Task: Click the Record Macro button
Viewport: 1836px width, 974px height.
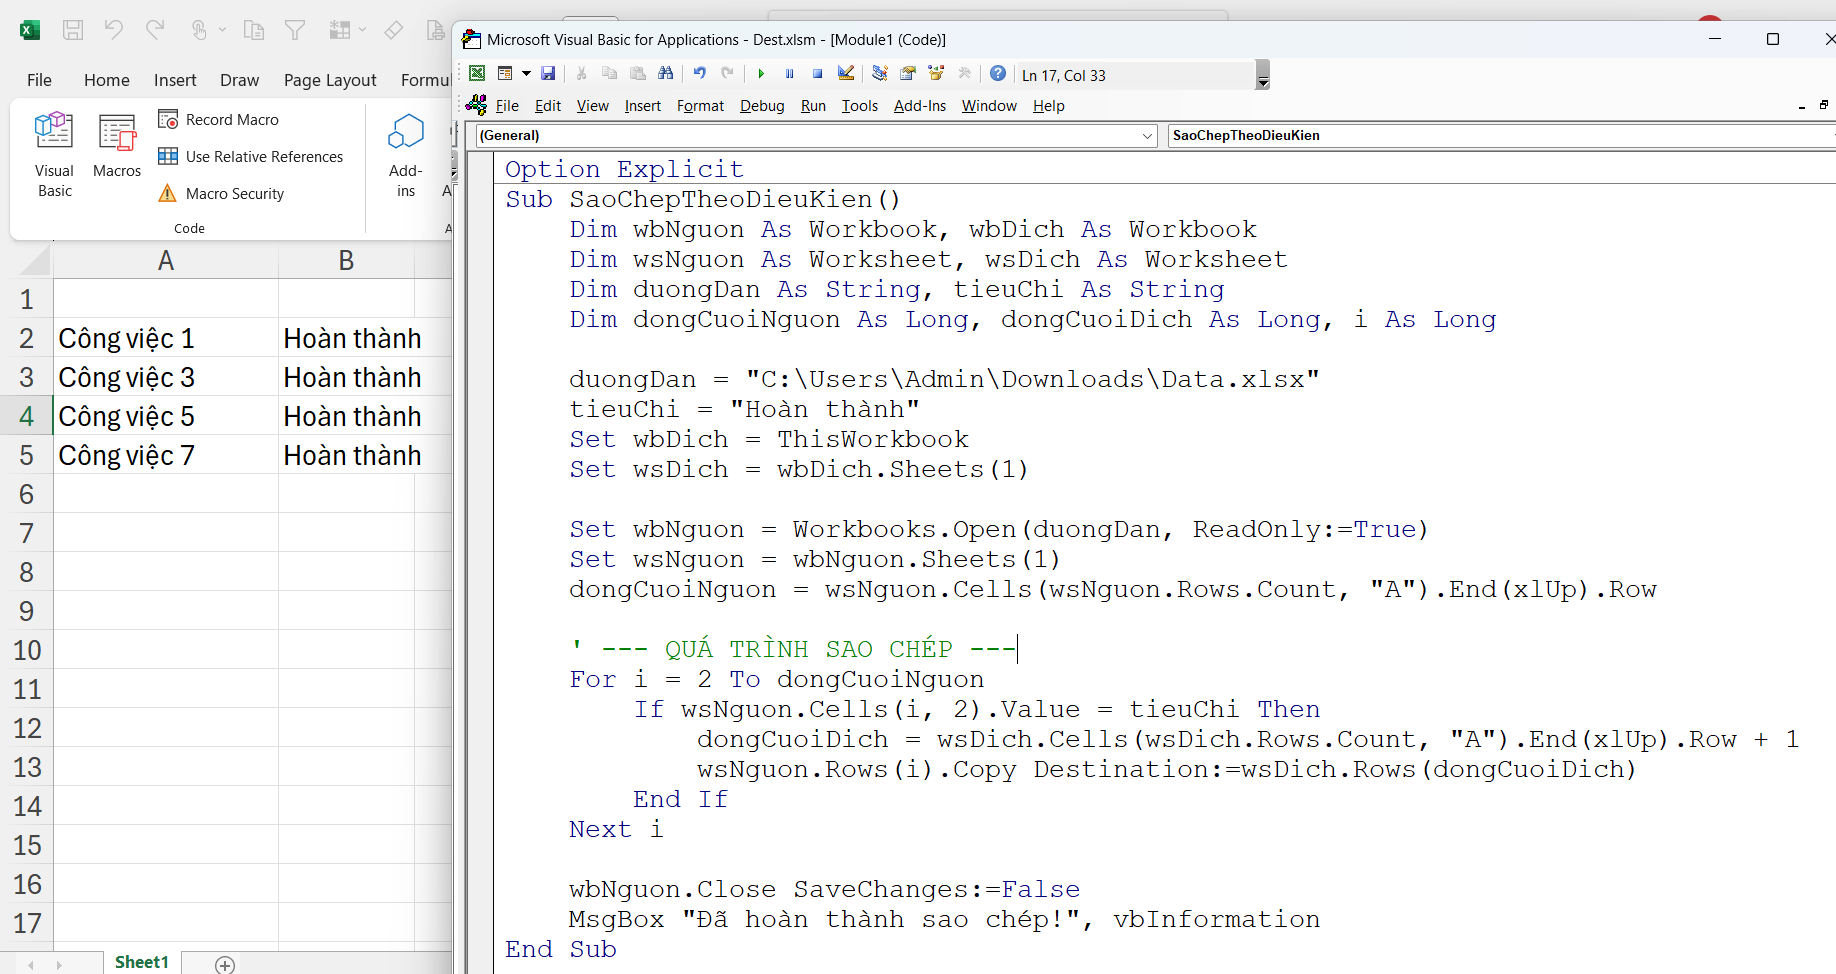Action: (x=219, y=120)
